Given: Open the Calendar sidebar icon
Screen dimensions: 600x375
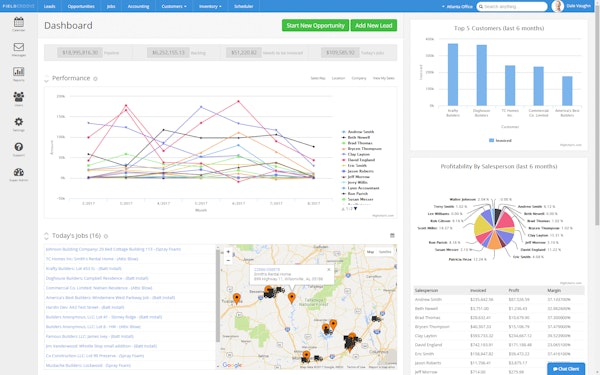Looking at the screenshot, I should [x=18, y=22].
